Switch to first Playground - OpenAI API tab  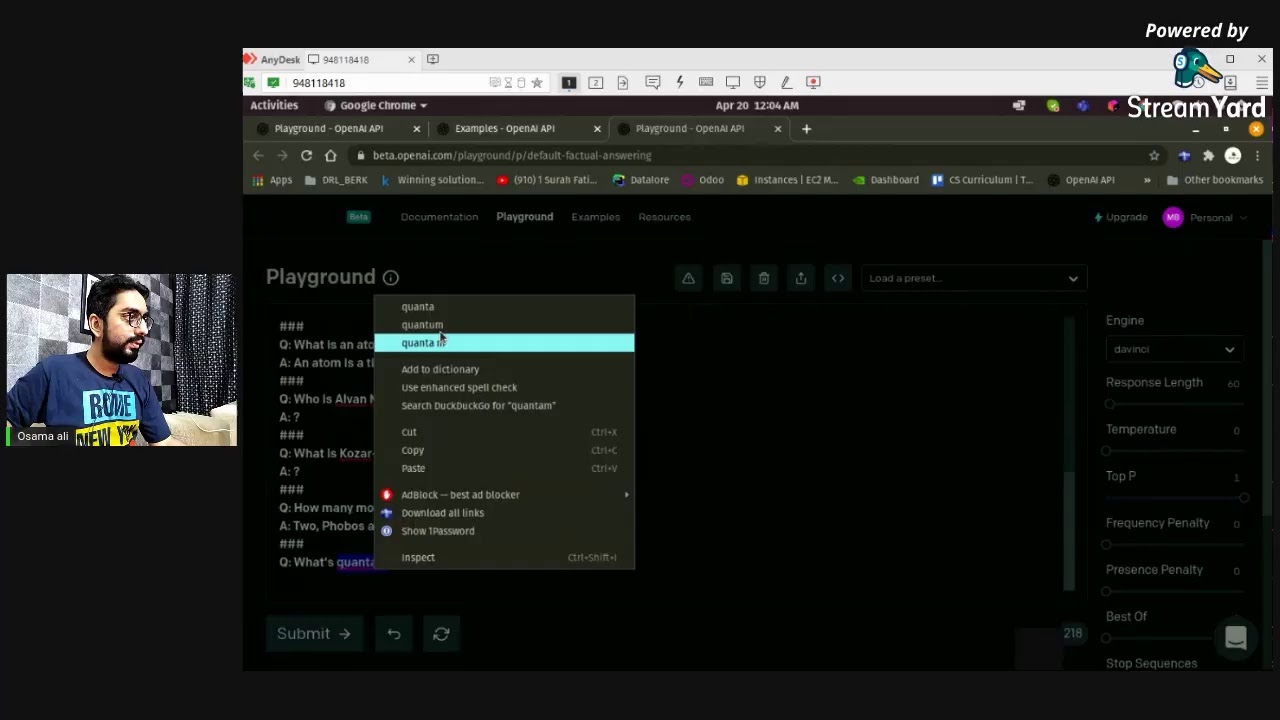tap(329, 128)
